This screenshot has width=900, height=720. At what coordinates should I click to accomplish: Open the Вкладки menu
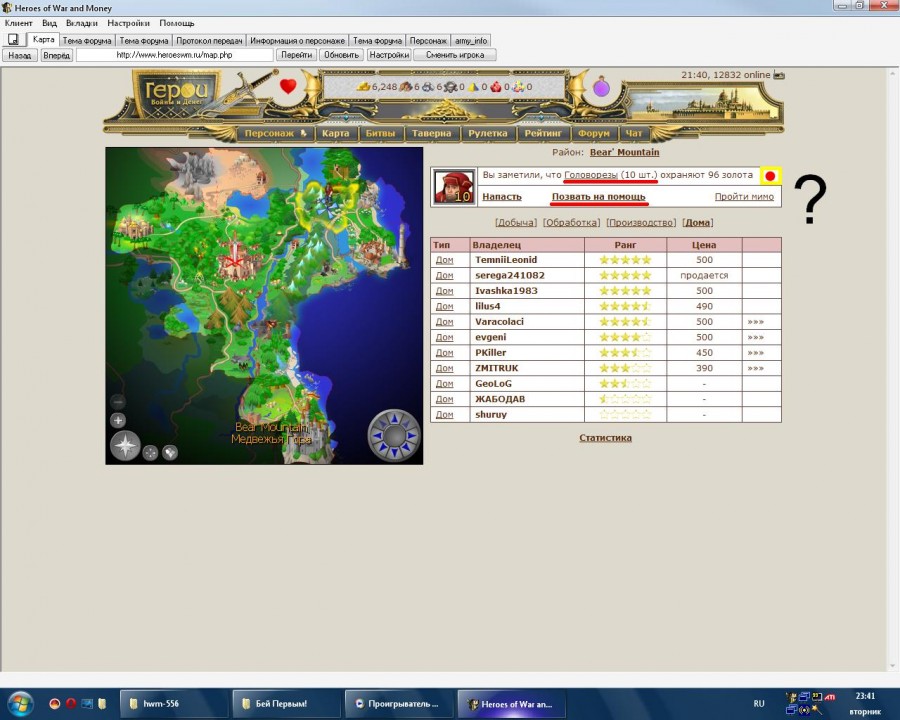(82, 23)
